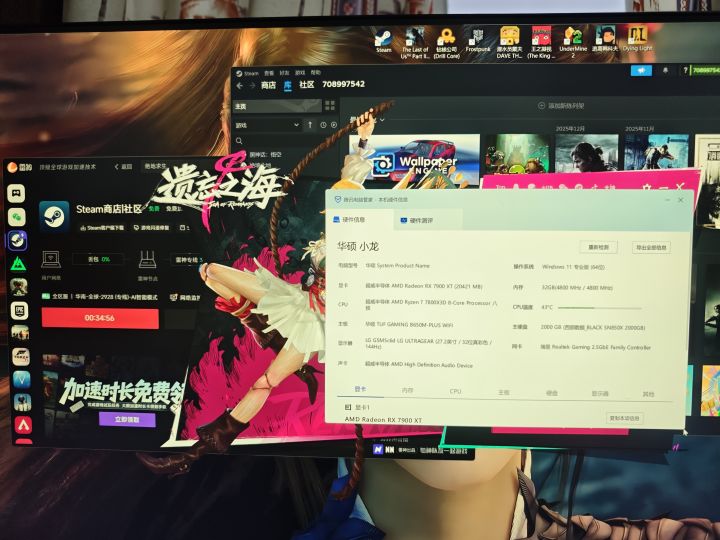Viewport: 720px width, 540px height.
Task: Select the 其他 detail tab in hardware window
Action: click(648, 394)
